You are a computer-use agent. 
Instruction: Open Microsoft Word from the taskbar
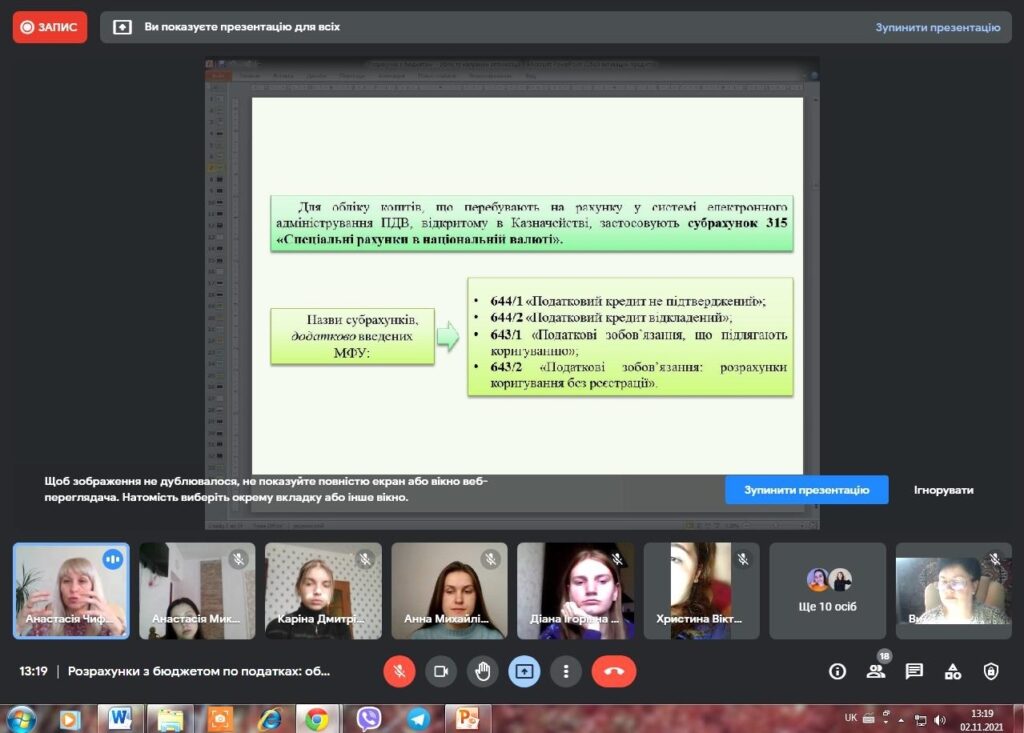point(120,719)
